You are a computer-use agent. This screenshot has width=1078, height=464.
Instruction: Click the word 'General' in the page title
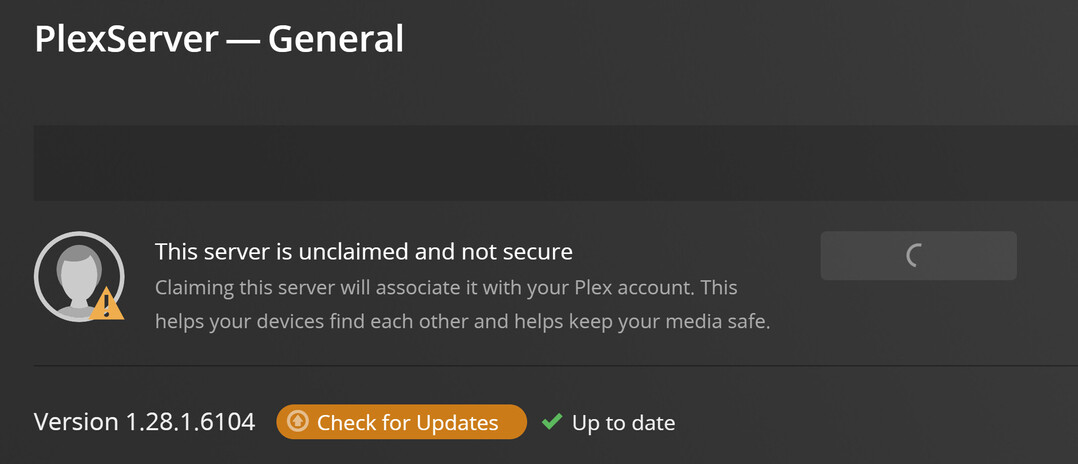336,39
